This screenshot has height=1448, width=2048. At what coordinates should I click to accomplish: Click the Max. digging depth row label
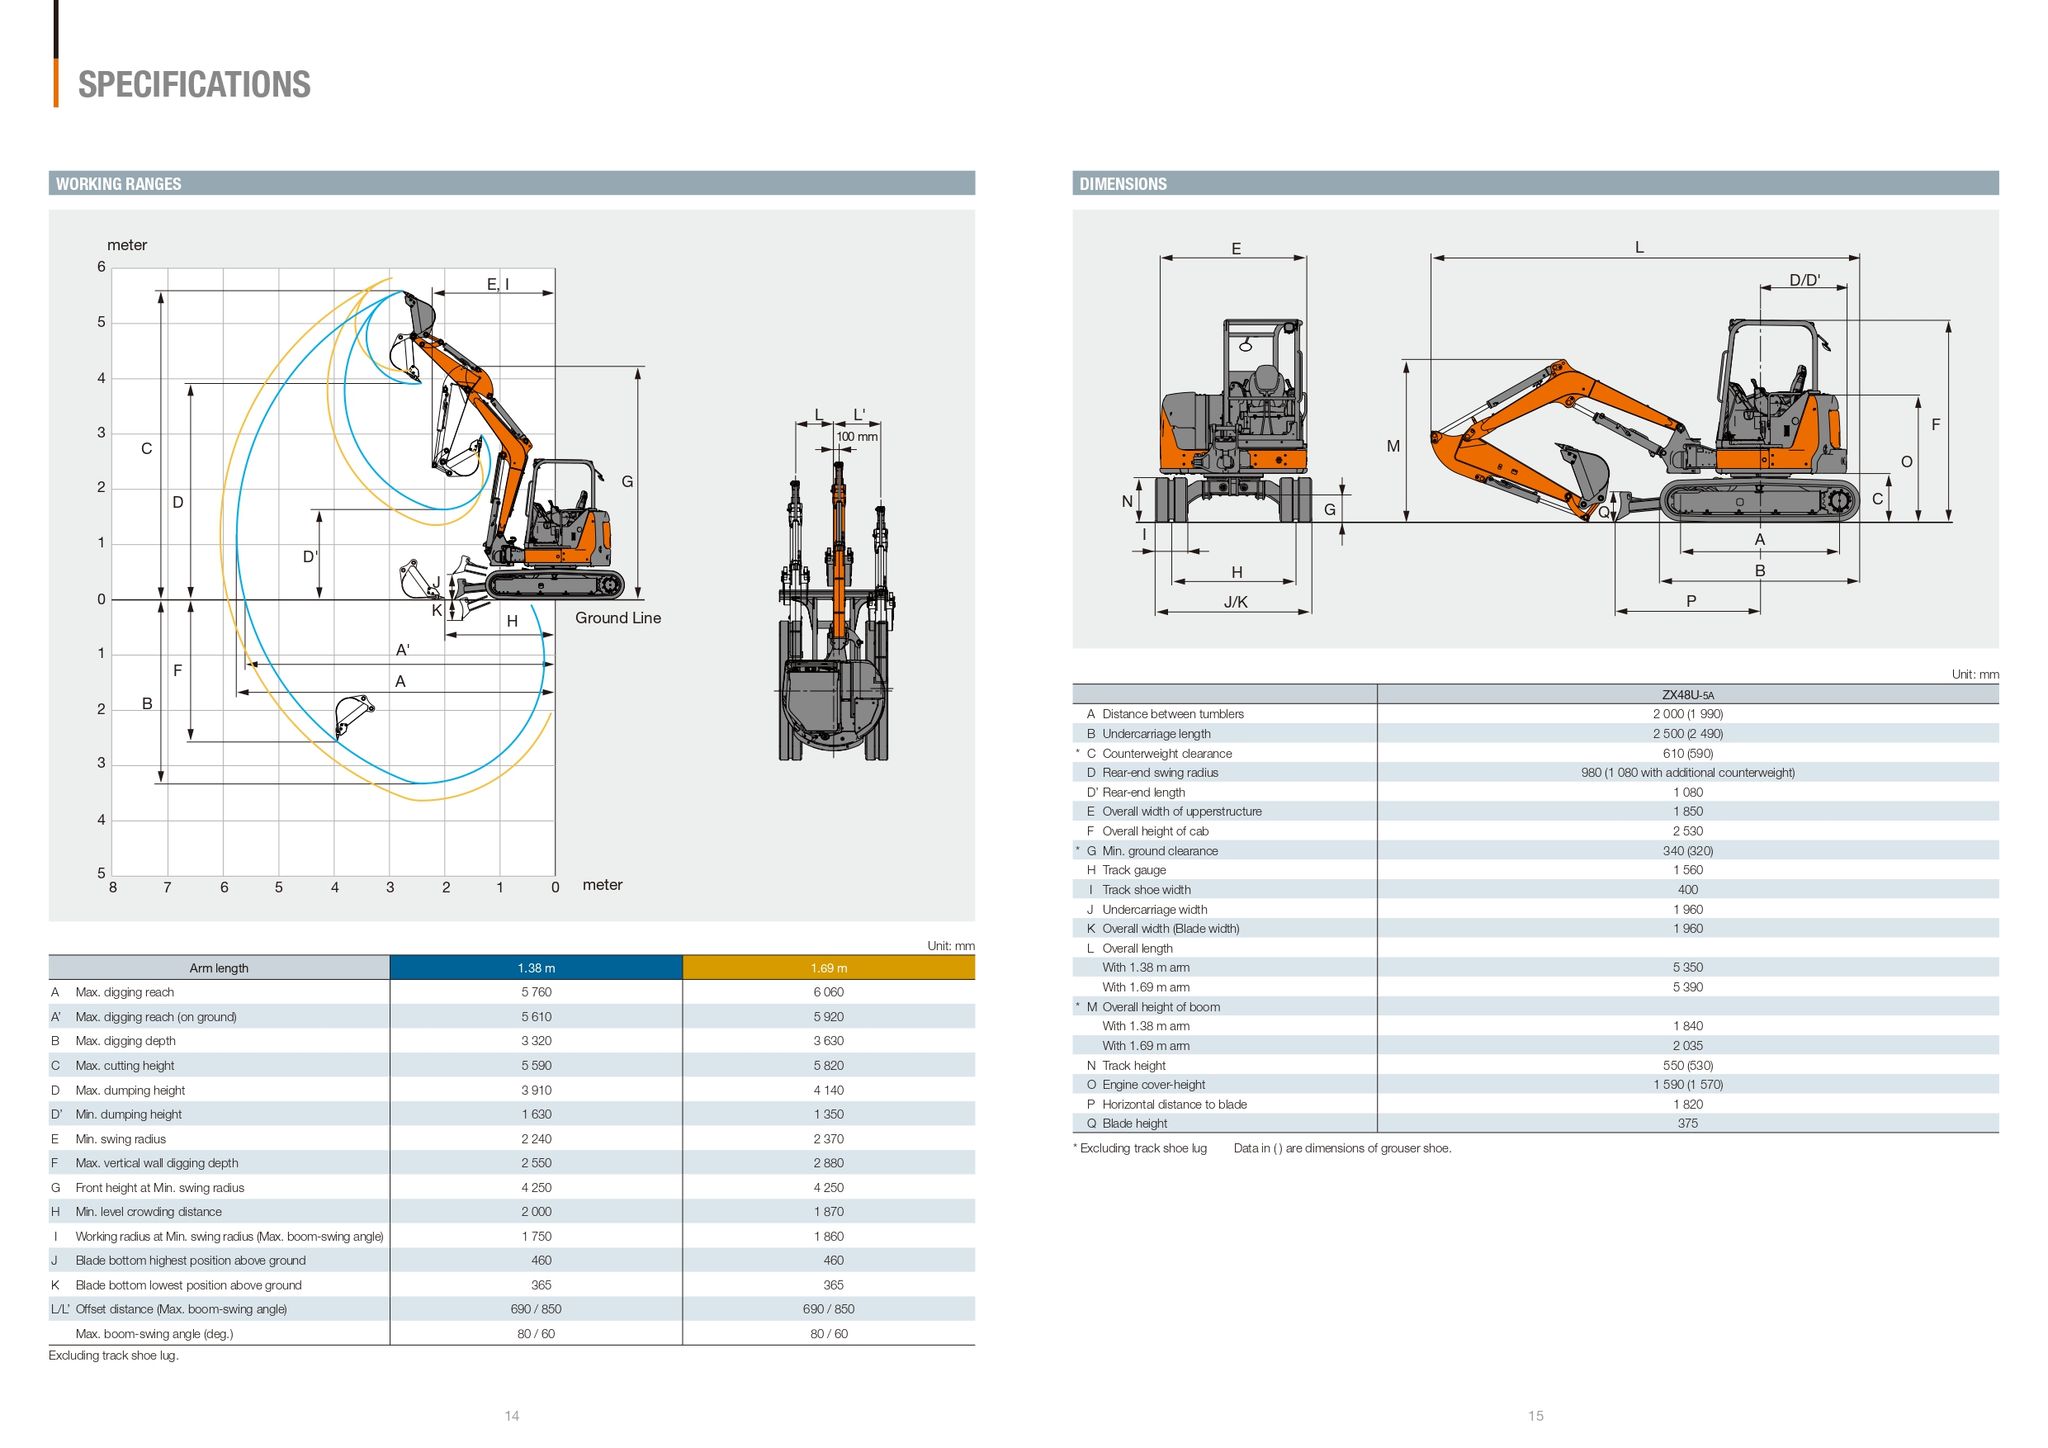125,1041
